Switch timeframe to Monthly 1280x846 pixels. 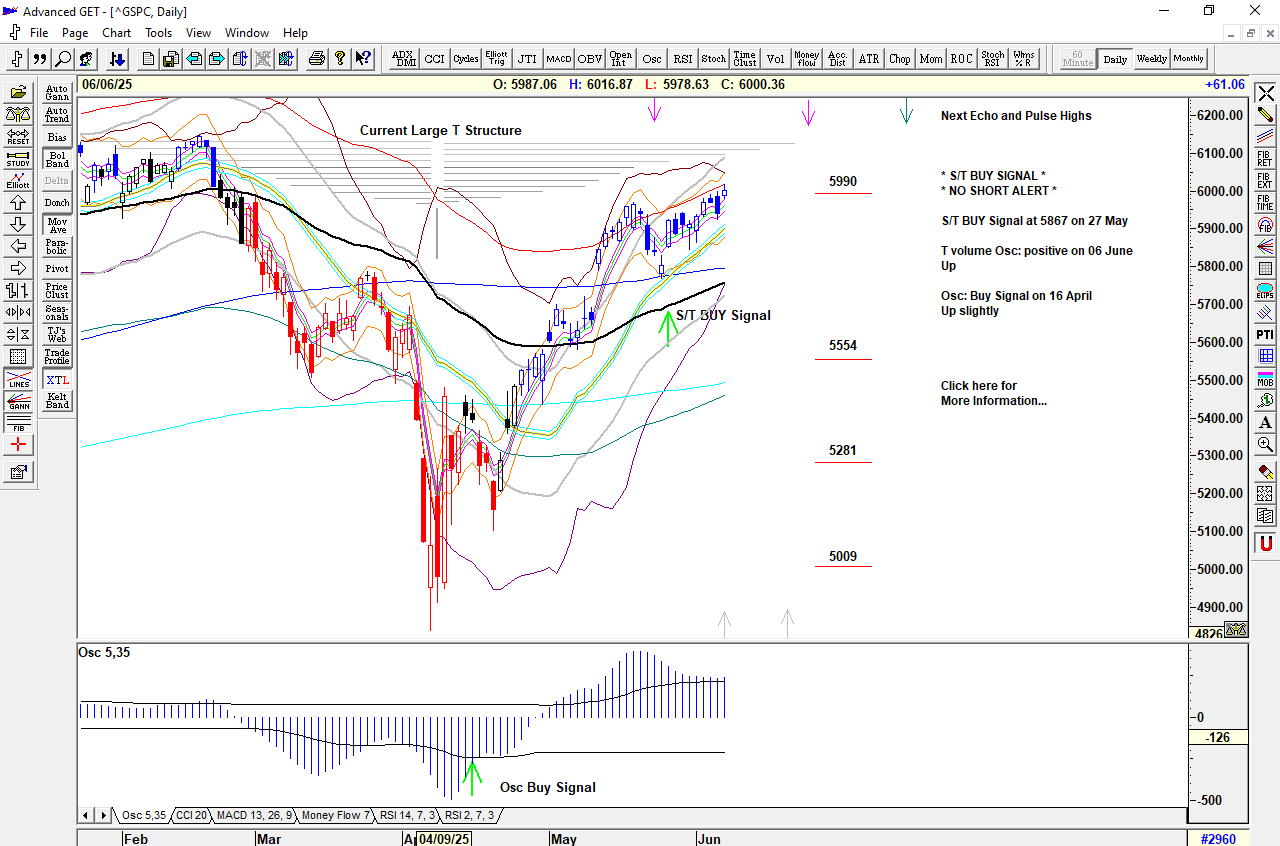click(x=1189, y=59)
